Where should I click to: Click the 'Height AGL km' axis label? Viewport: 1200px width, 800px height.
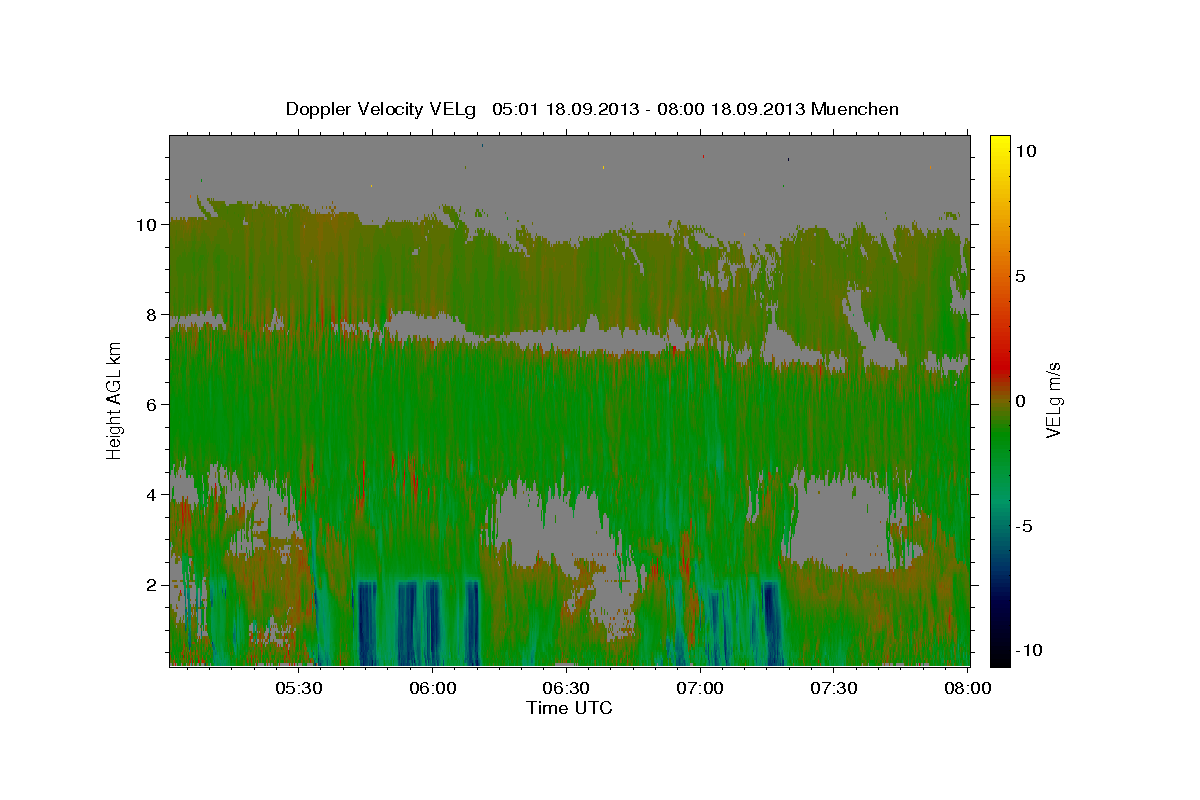pos(114,400)
